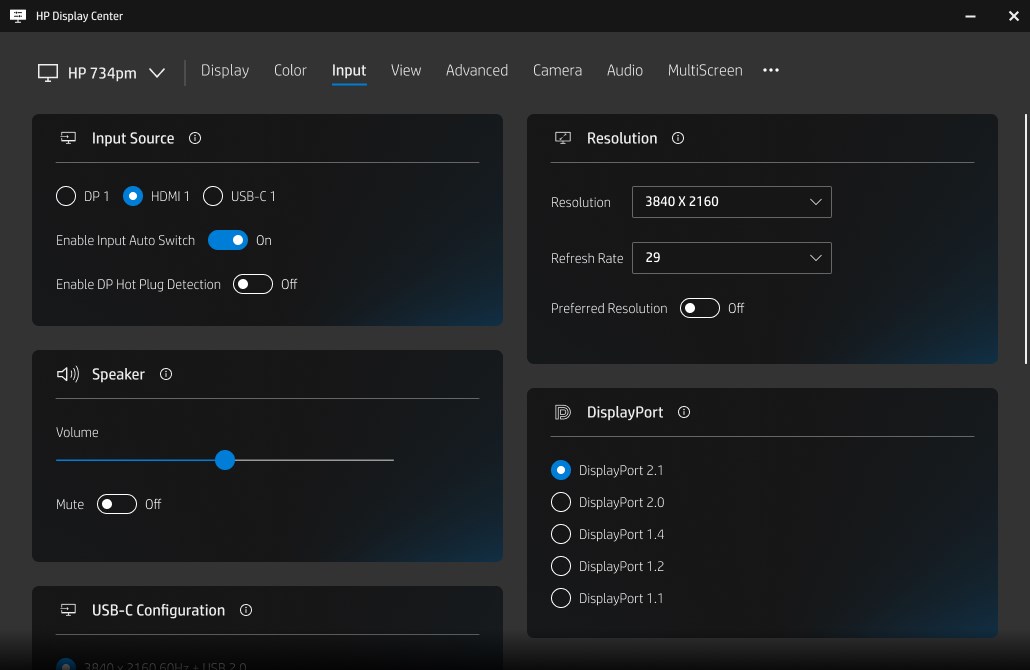Expand the HP 734pm monitor selector
1030x670 pixels.
click(157, 72)
